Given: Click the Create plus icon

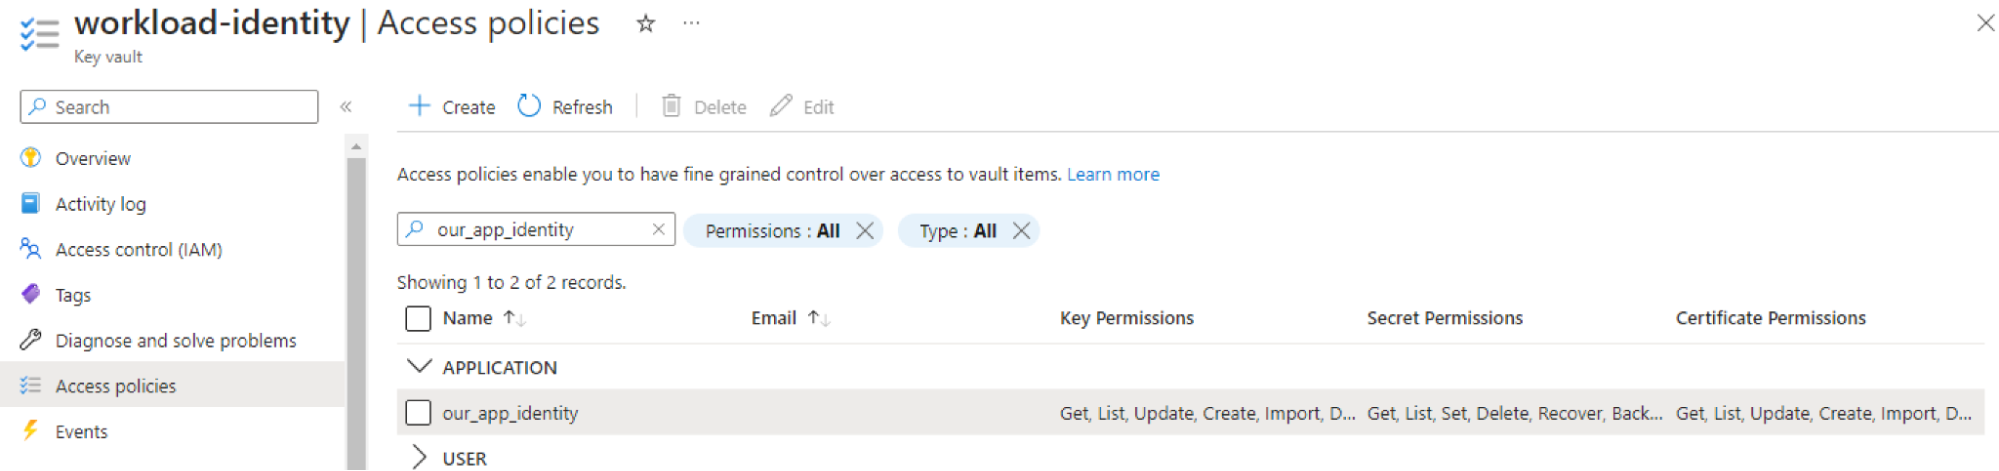Looking at the screenshot, I should click(x=420, y=106).
